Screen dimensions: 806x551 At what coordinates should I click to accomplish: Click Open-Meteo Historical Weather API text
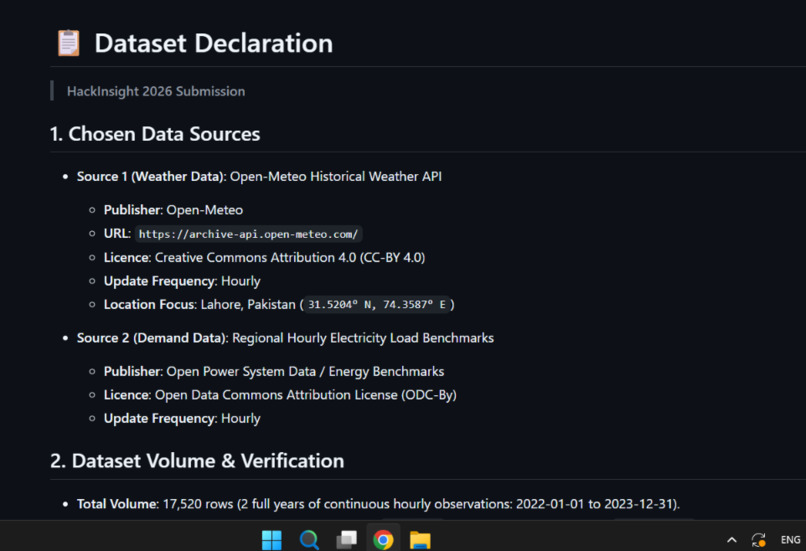[336, 176]
